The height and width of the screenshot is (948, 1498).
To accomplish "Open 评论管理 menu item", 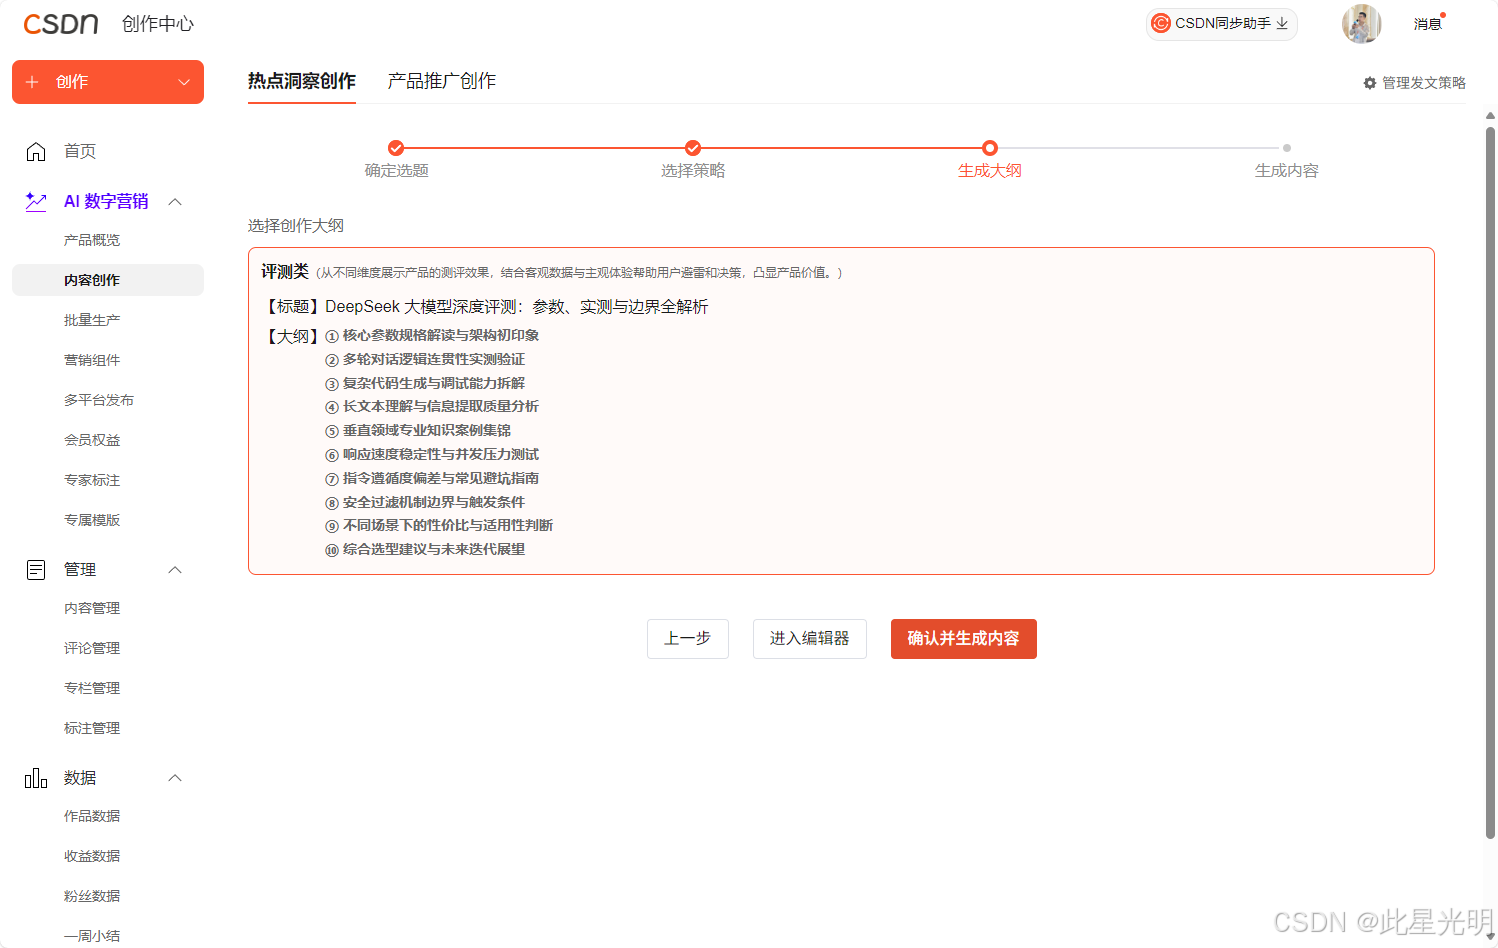I will pyautogui.click(x=92, y=648).
